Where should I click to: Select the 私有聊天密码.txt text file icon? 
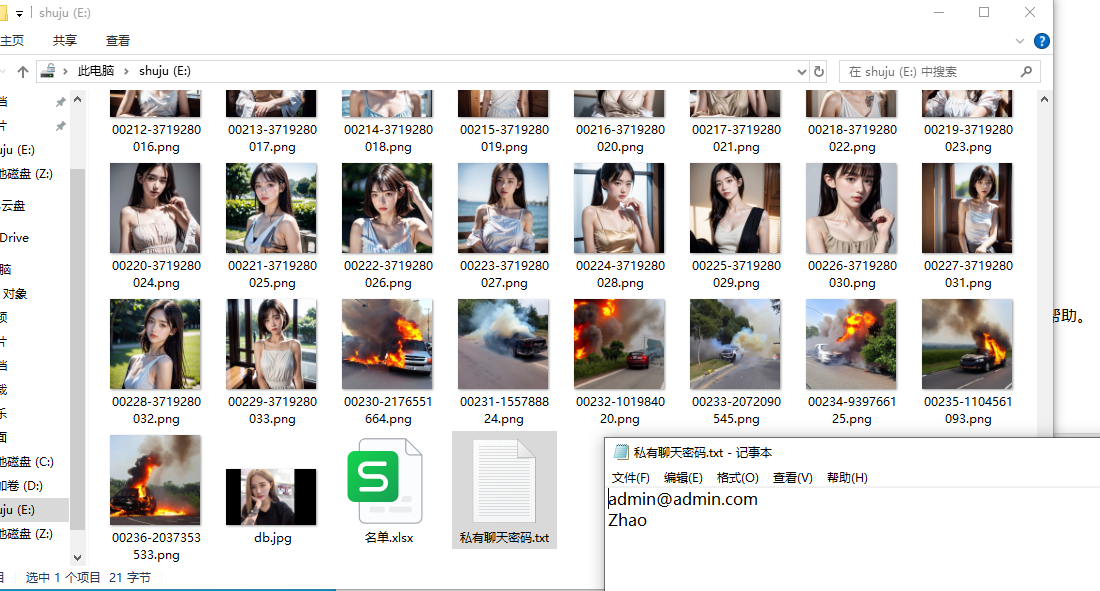pos(504,487)
